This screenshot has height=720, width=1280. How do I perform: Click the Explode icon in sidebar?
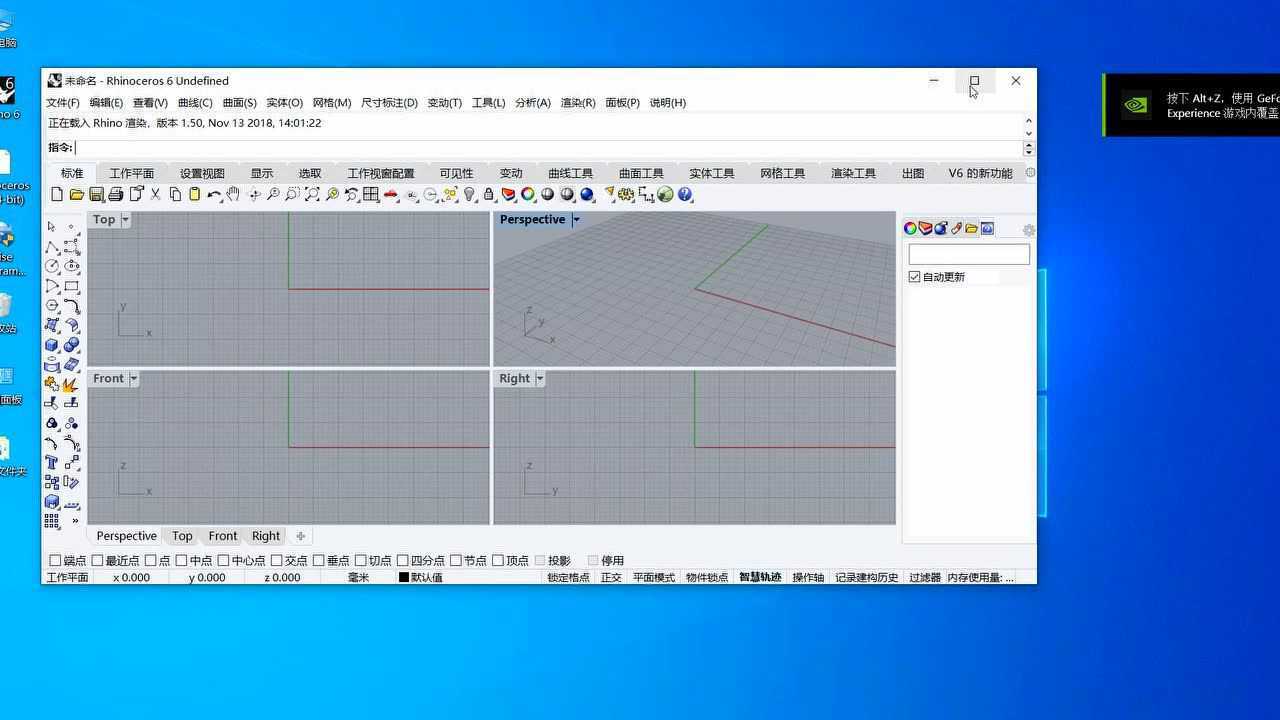coord(71,384)
